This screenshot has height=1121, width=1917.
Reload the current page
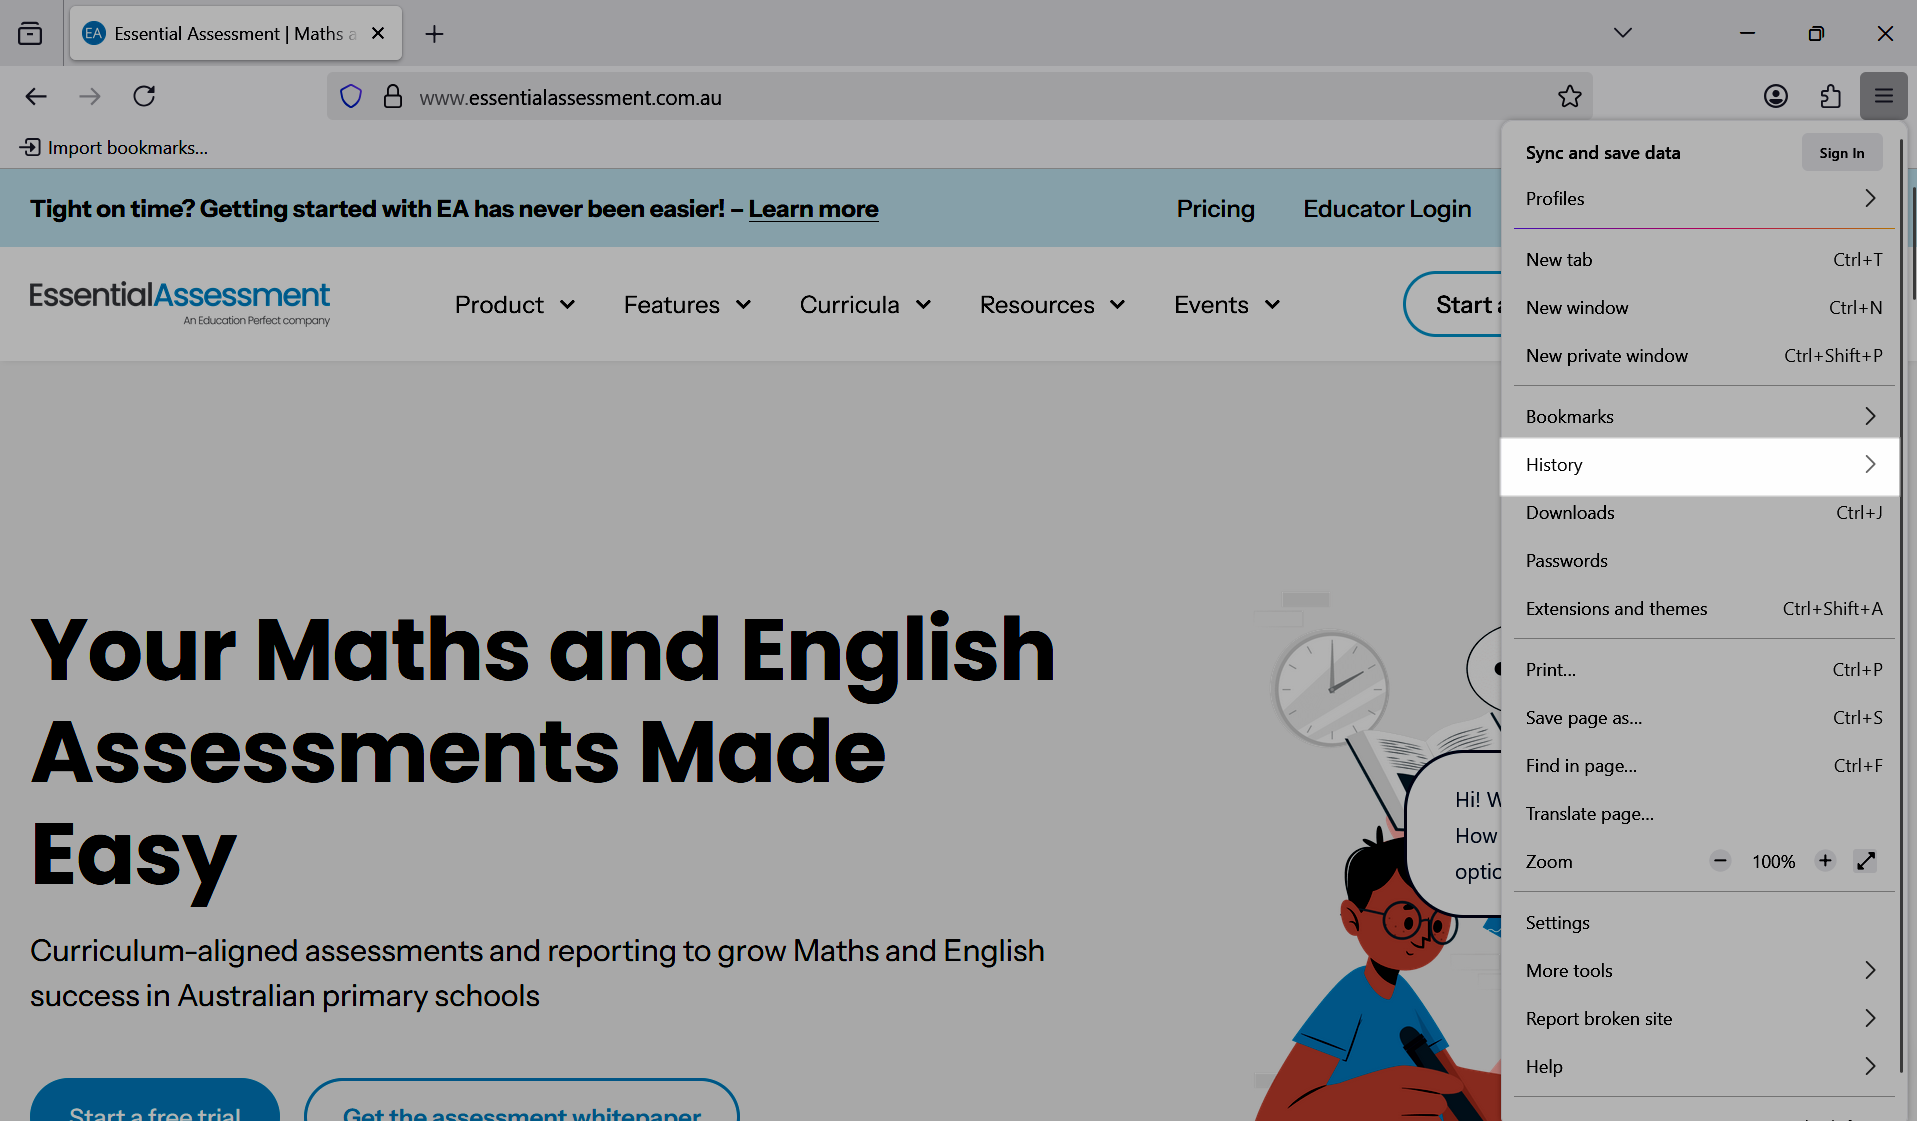pyautogui.click(x=144, y=97)
